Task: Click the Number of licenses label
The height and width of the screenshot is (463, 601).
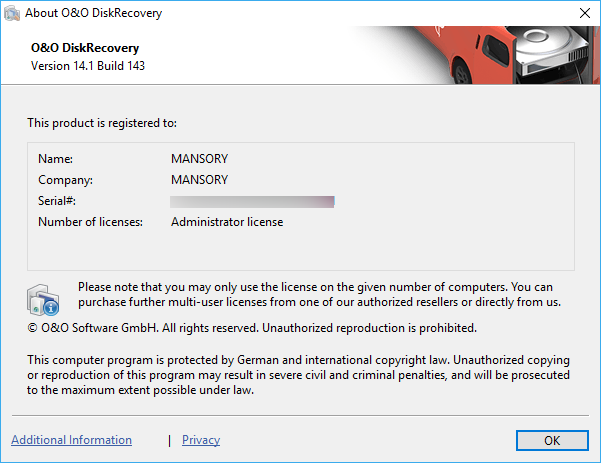Action: coord(90,222)
